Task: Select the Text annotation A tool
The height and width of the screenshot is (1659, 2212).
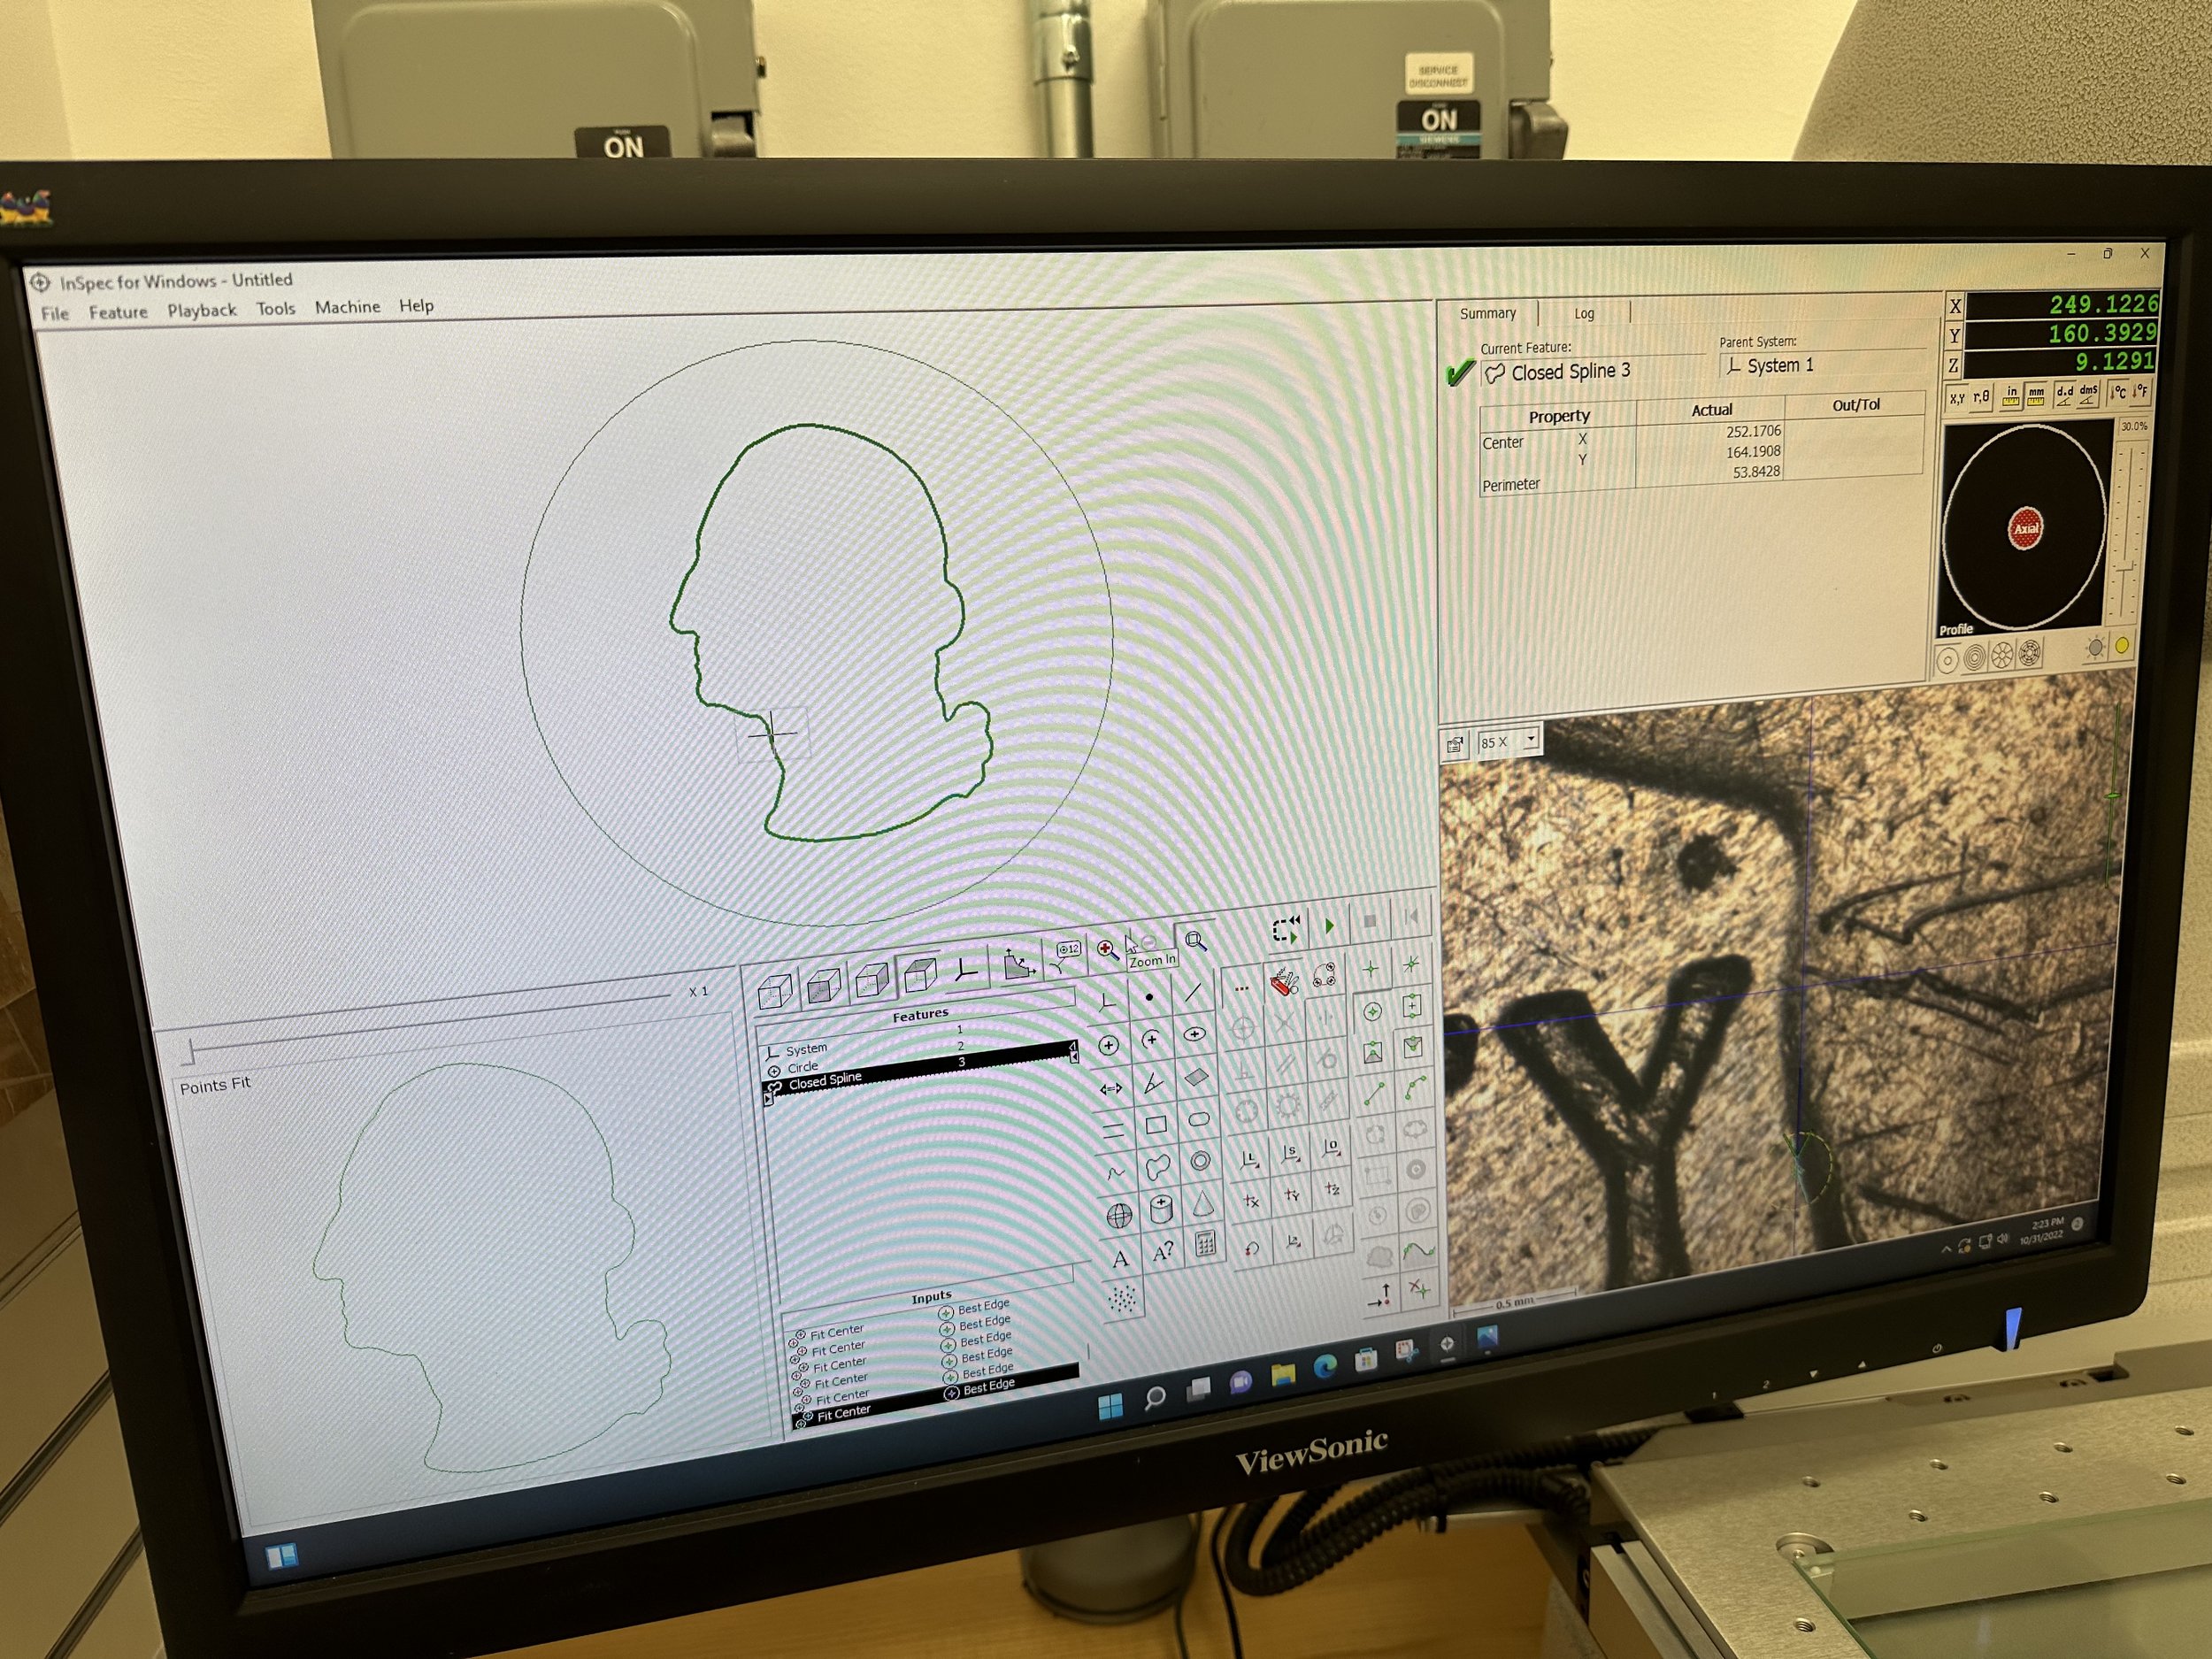Action: coord(1120,1259)
